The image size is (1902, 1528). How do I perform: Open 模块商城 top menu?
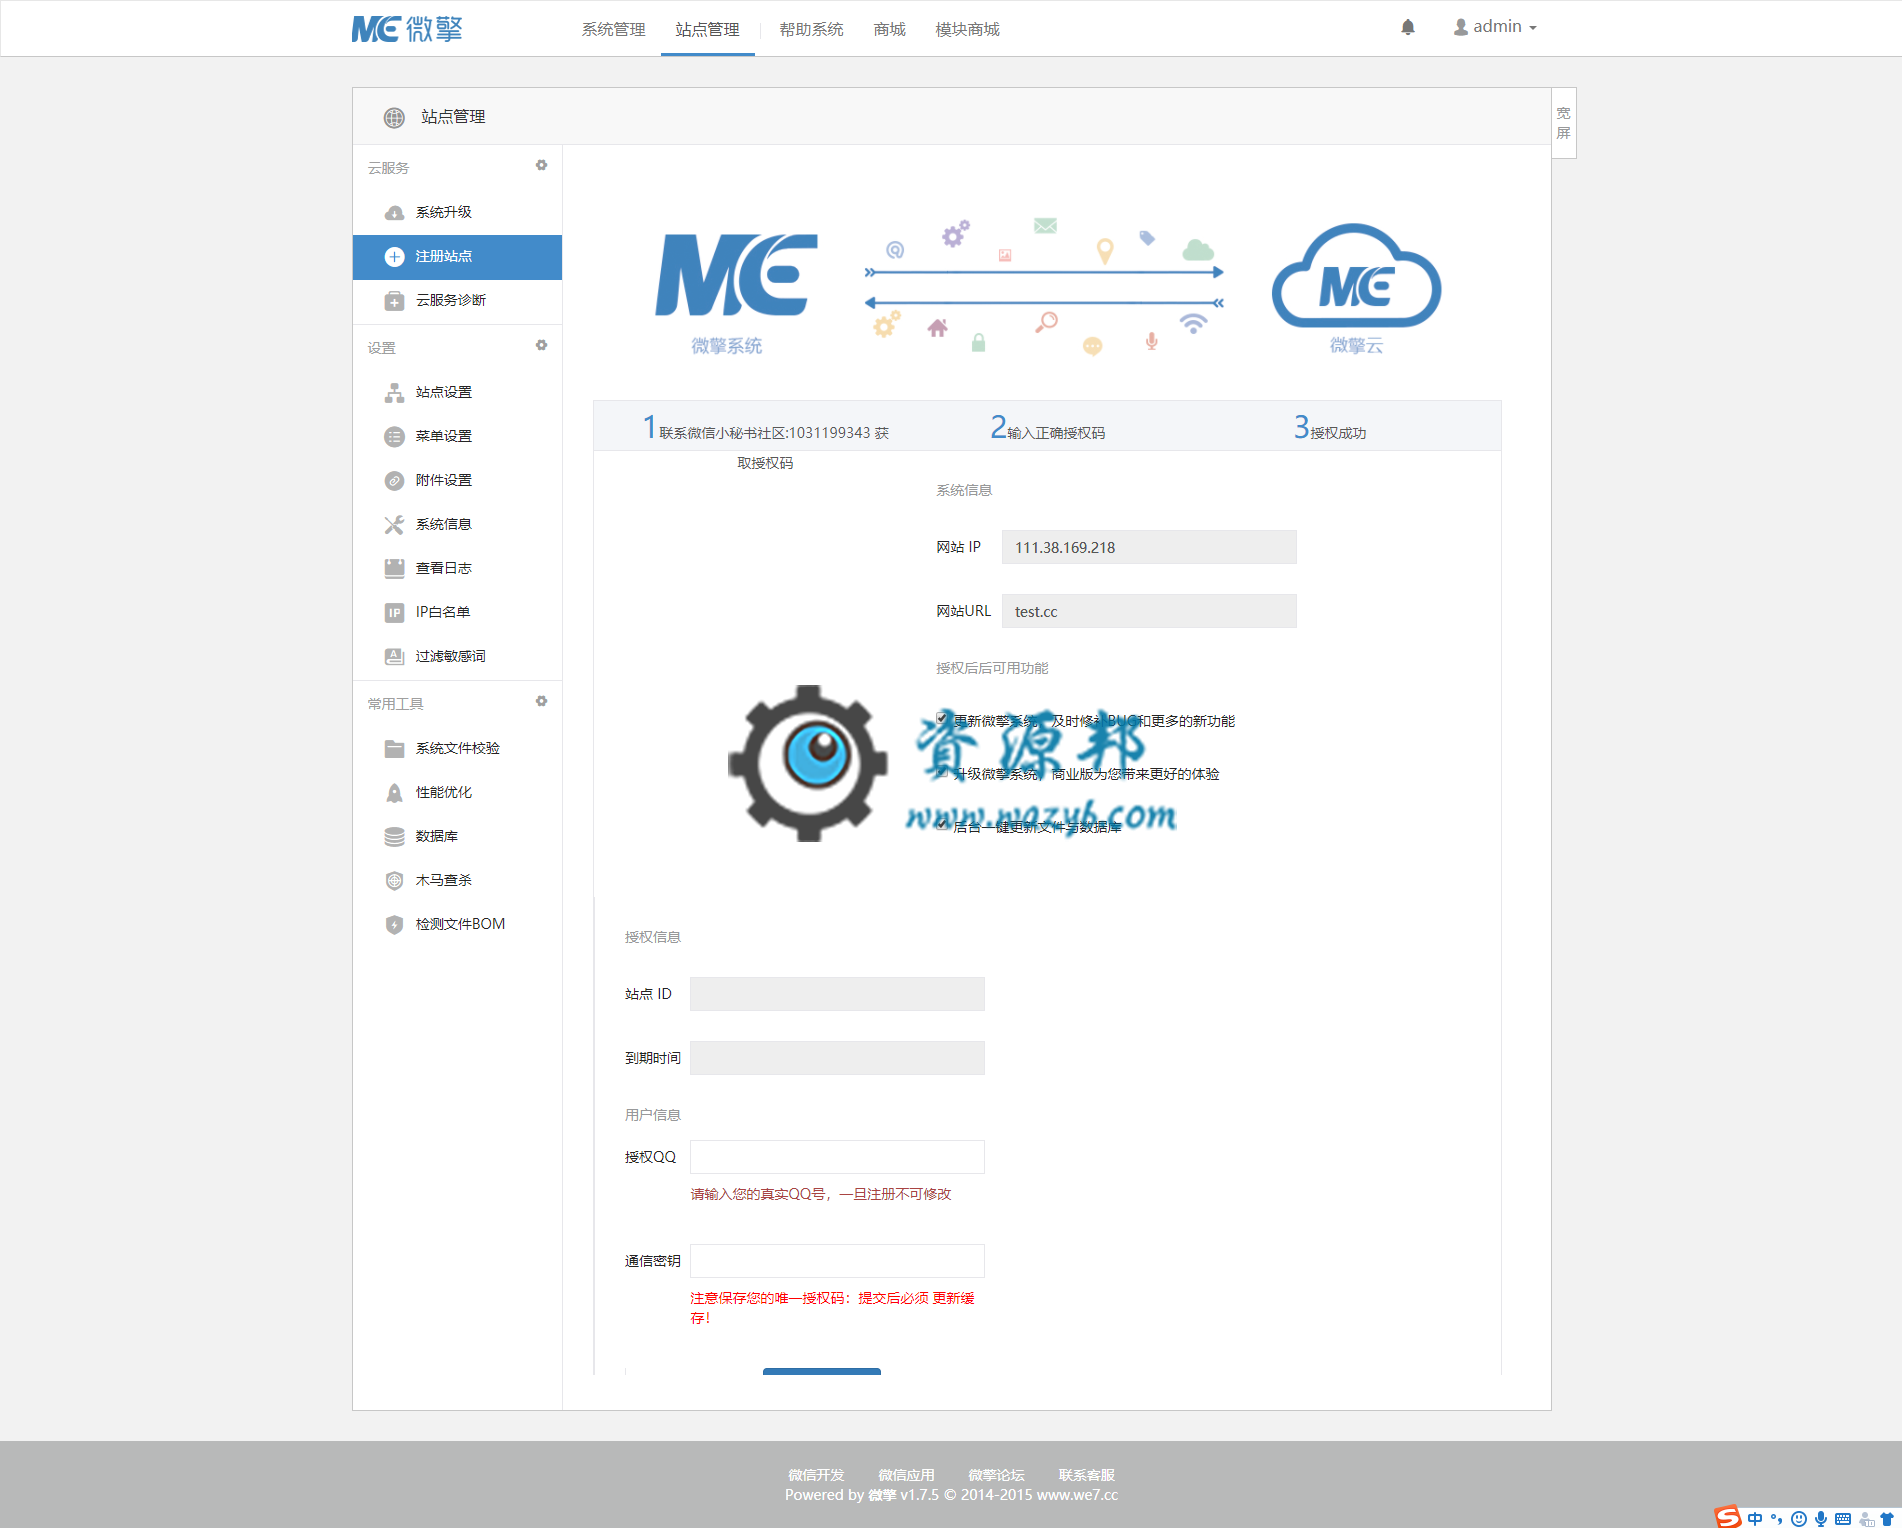tap(967, 29)
